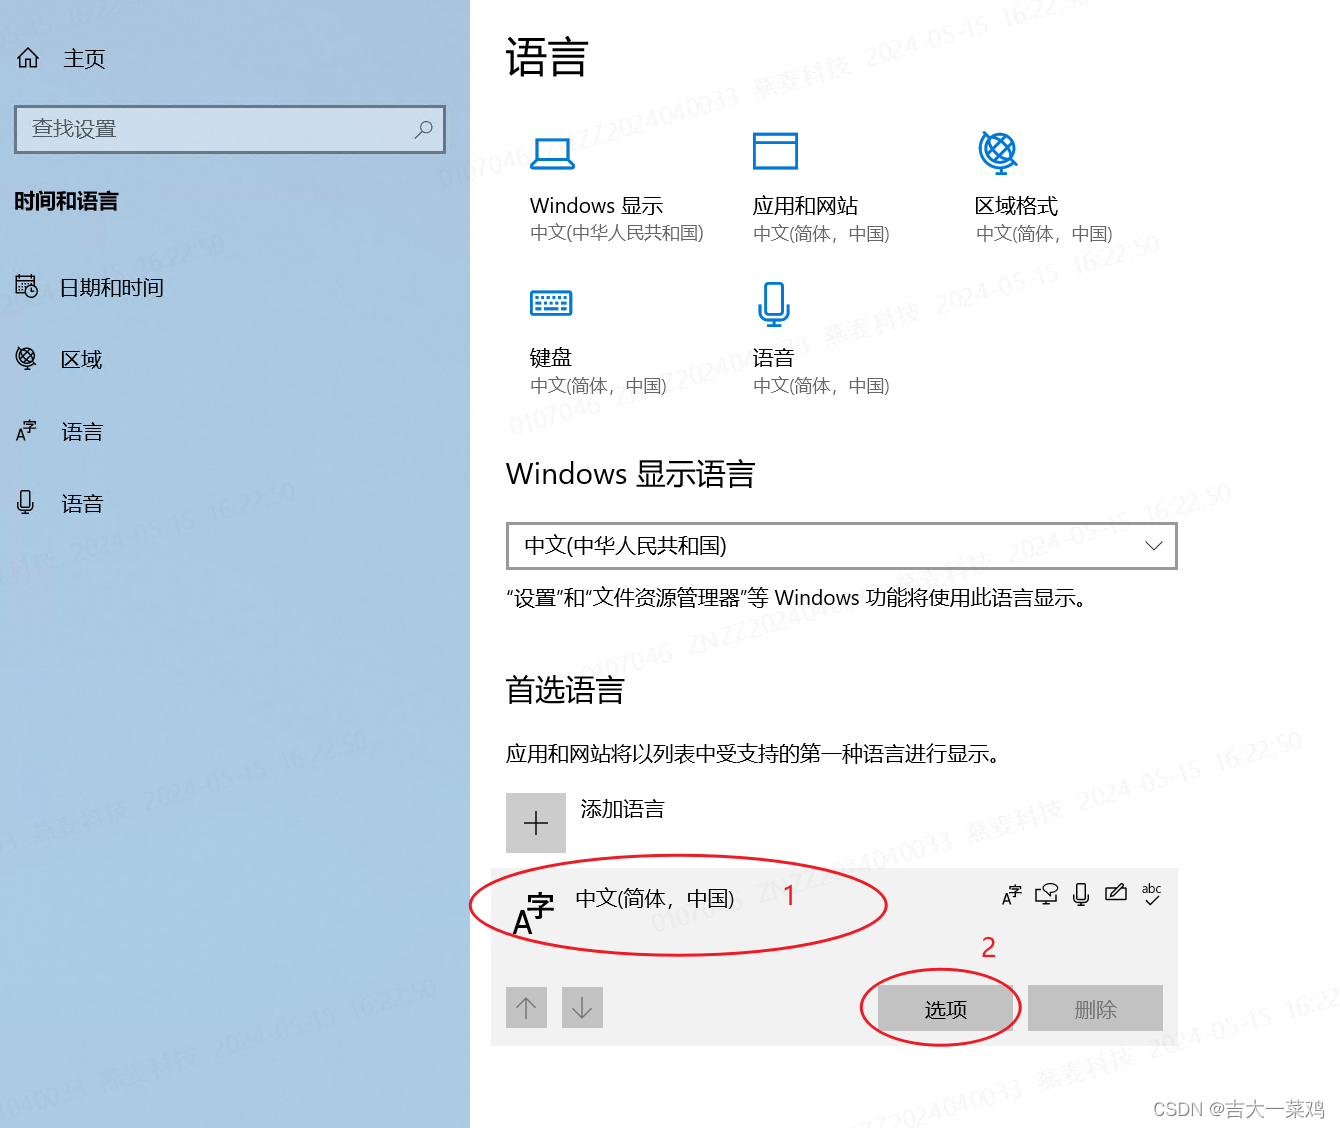Click the handwriting feature icon
Screen dimensions: 1340x1128
point(1116,893)
